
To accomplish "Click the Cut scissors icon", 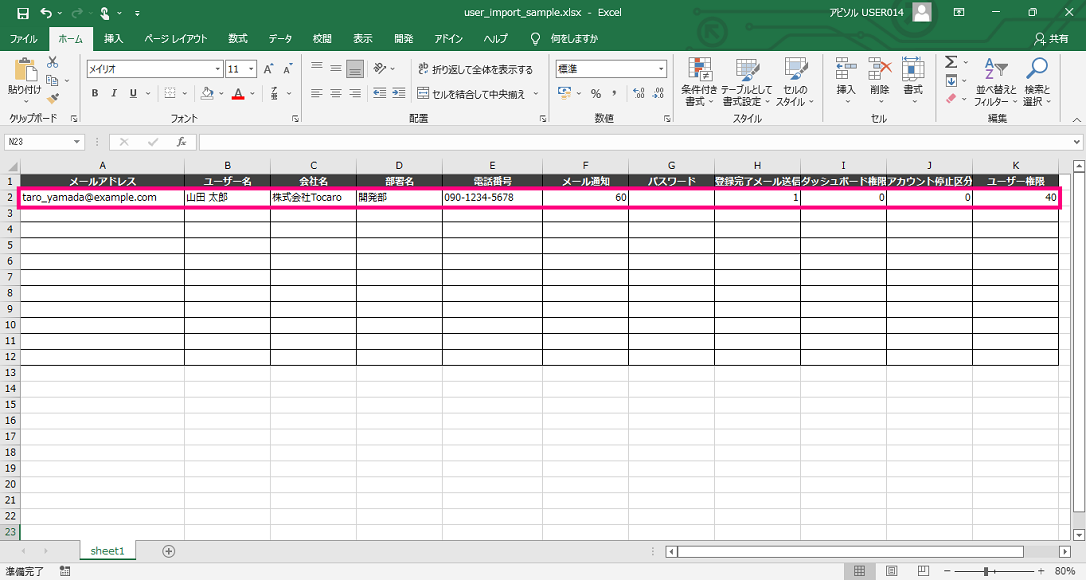I will coord(52,63).
